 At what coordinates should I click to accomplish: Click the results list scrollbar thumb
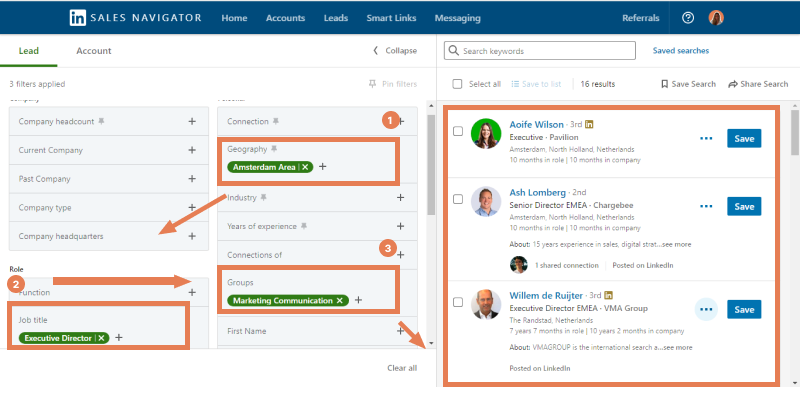[795, 133]
